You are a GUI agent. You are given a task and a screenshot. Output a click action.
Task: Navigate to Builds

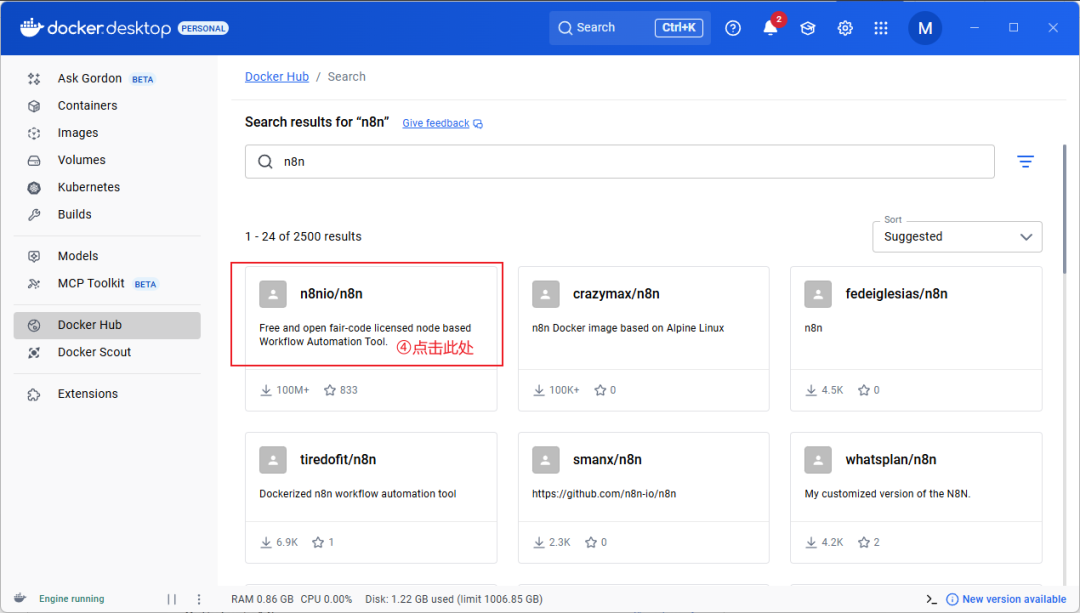coord(107,214)
